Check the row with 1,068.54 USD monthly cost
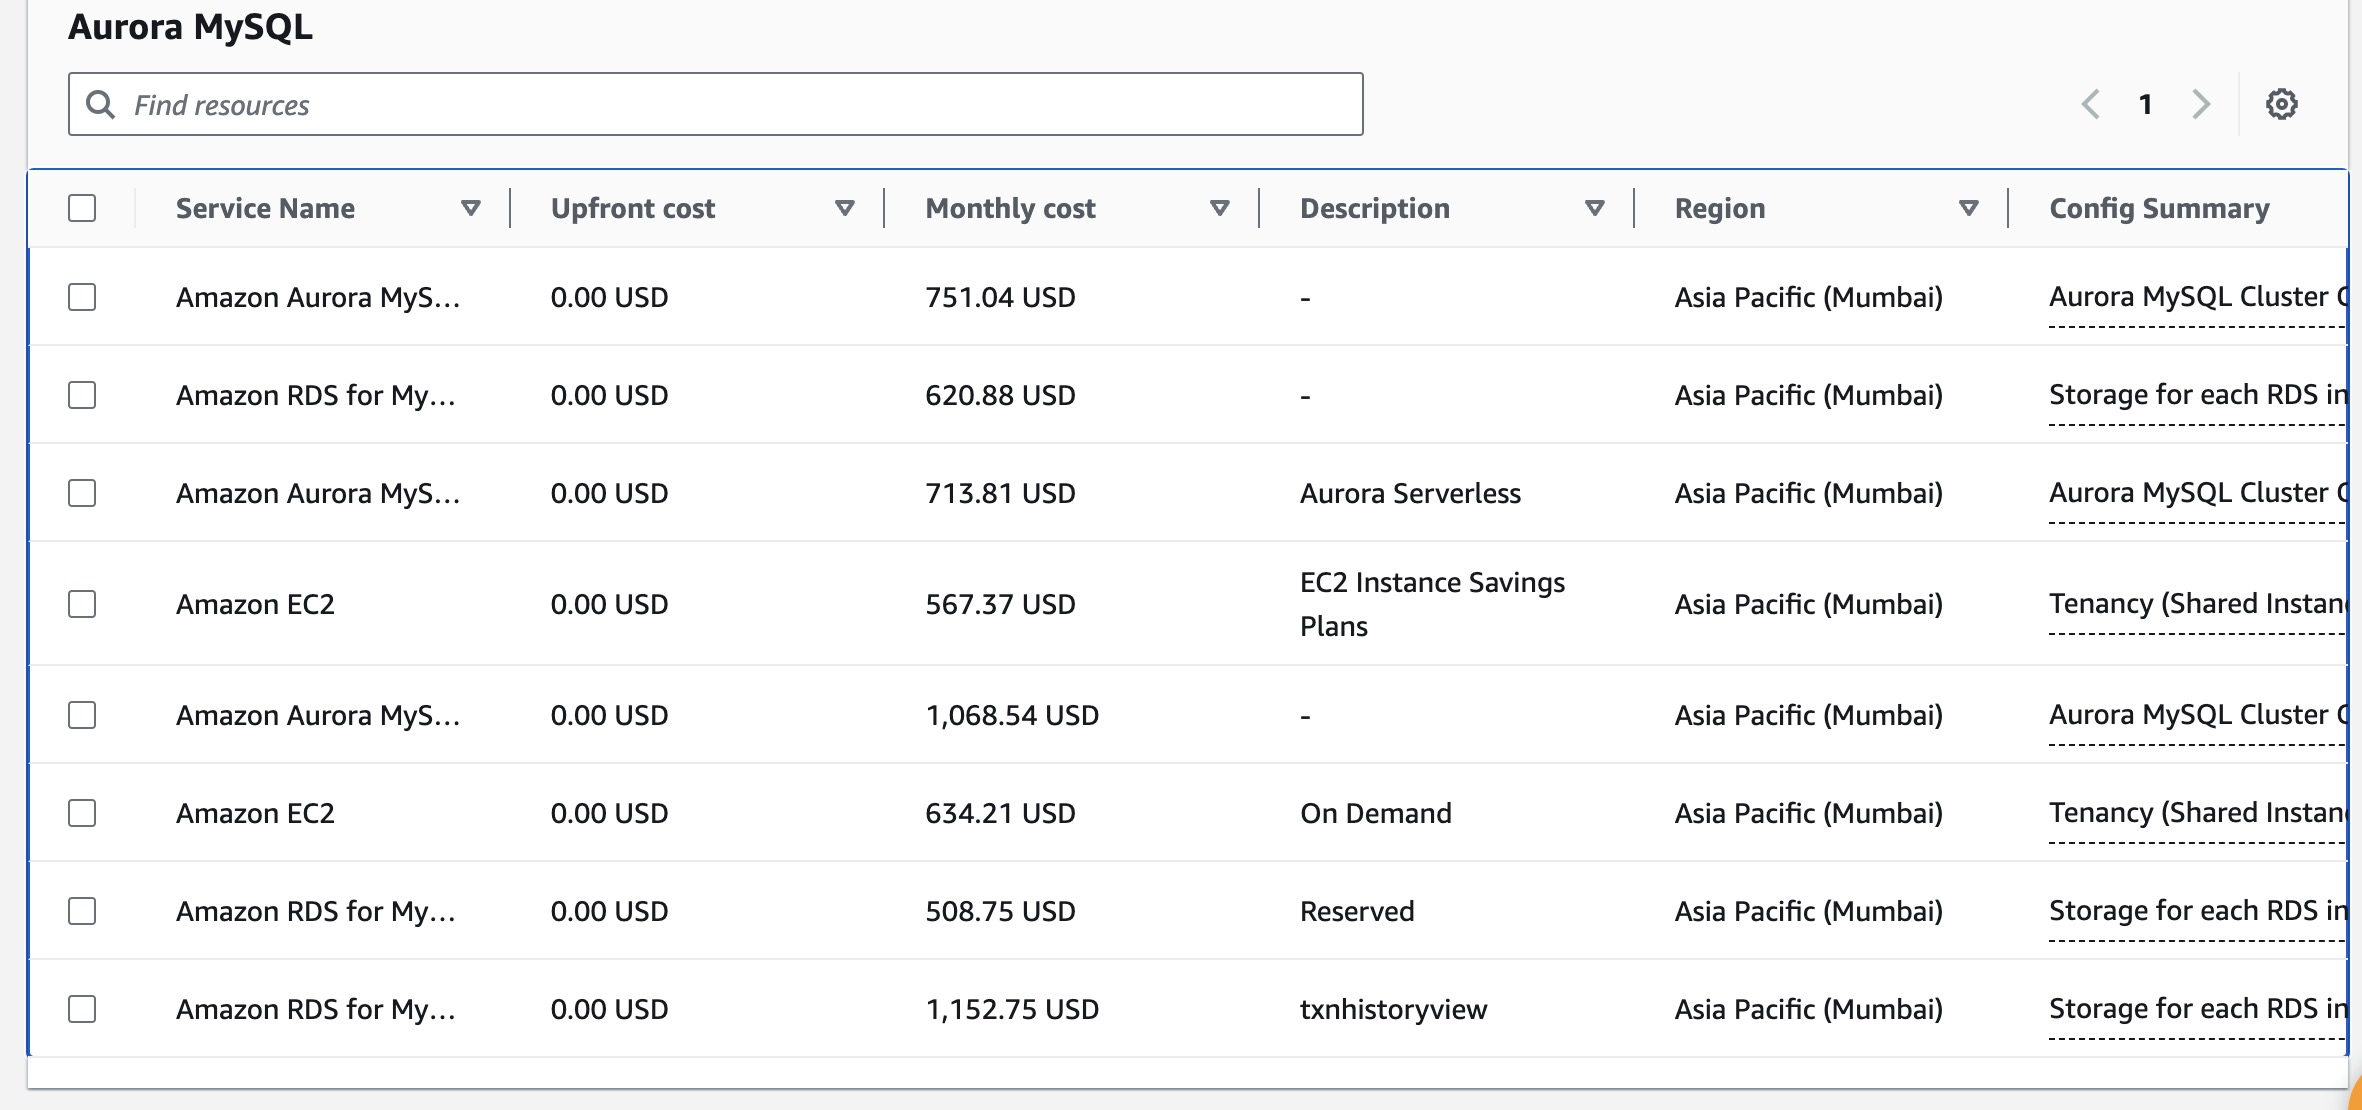2362x1110 pixels. click(82, 715)
